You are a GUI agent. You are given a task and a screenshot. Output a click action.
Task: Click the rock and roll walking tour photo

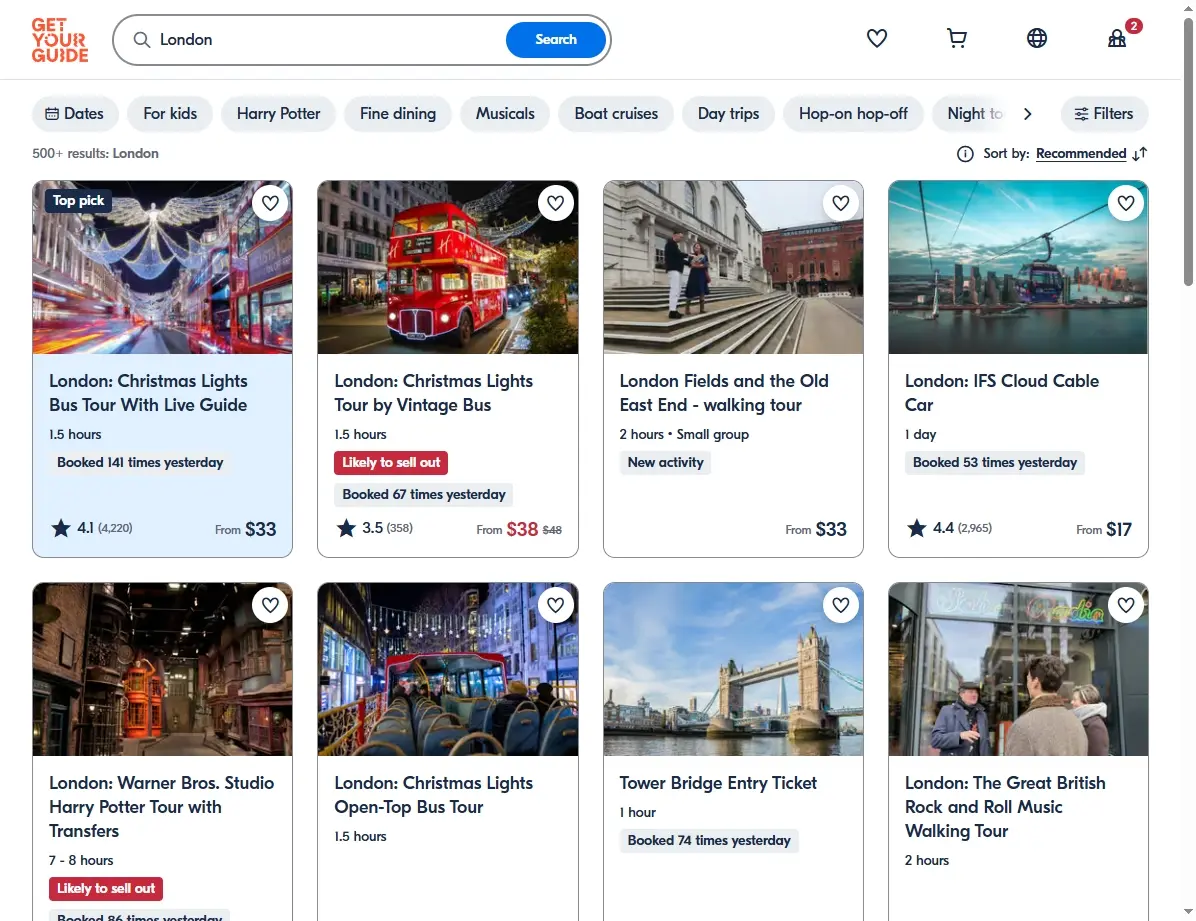(1018, 669)
